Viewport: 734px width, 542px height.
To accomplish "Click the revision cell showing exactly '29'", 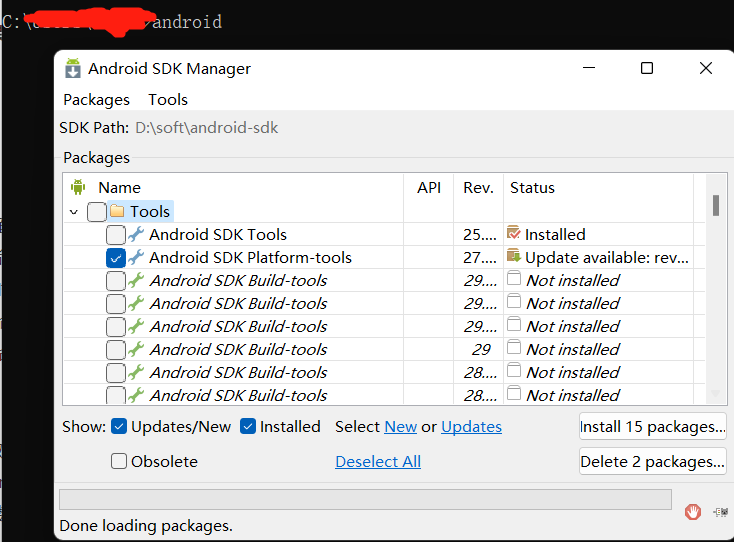I will tap(481, 349).
